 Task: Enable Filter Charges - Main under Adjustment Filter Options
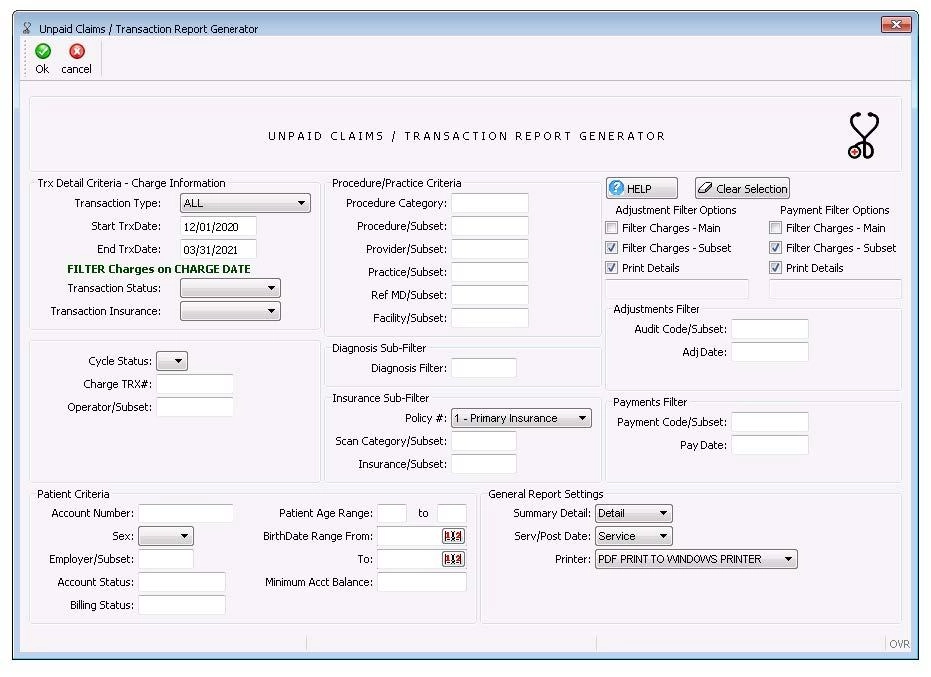click(611, 228)
